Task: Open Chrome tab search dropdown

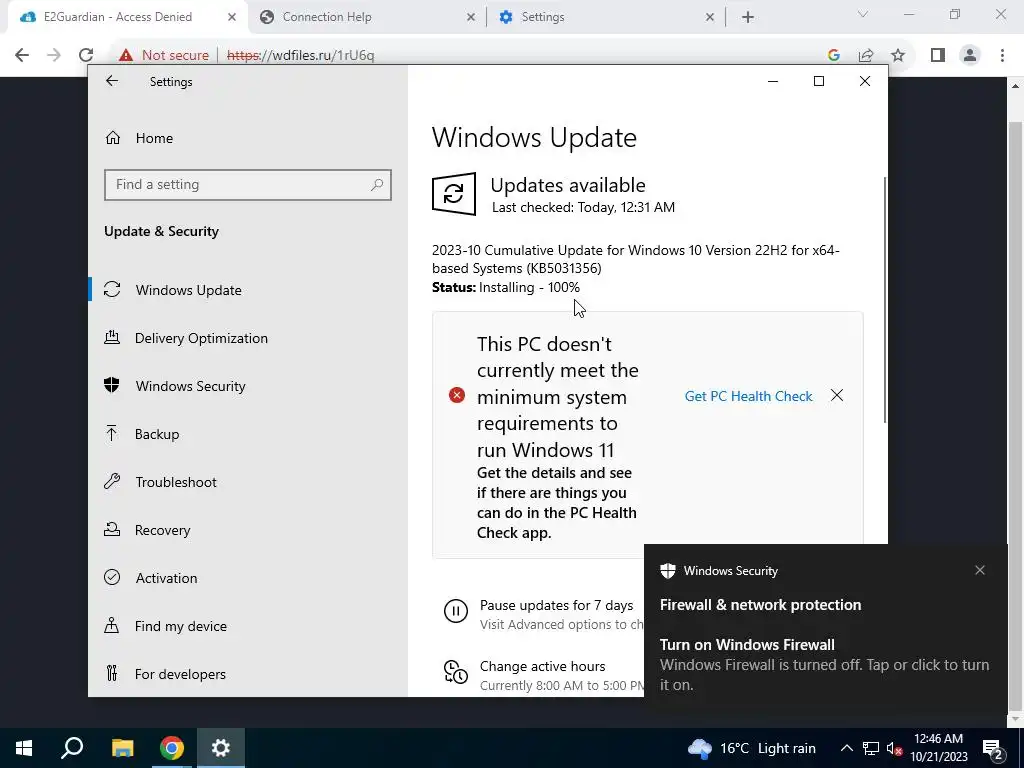Action: tap(863, 14)
